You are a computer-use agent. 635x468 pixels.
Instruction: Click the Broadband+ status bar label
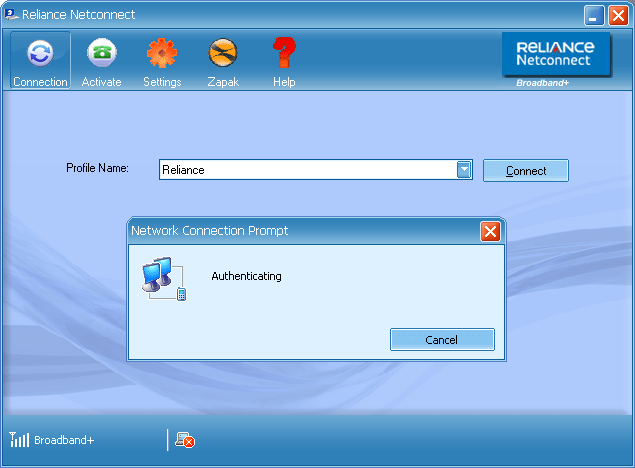64,440
